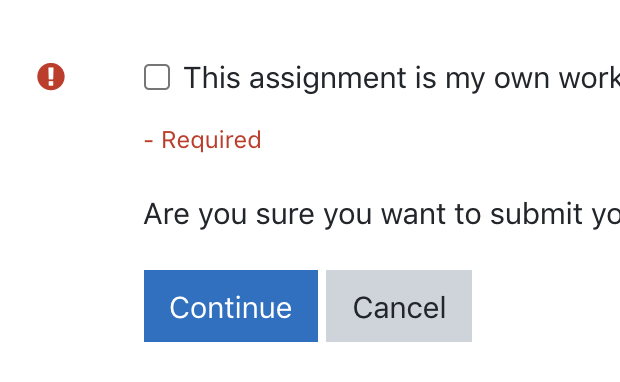Click the word 'Required' in red
Viewport: 620px width, 382px height.
pos(212,140)
